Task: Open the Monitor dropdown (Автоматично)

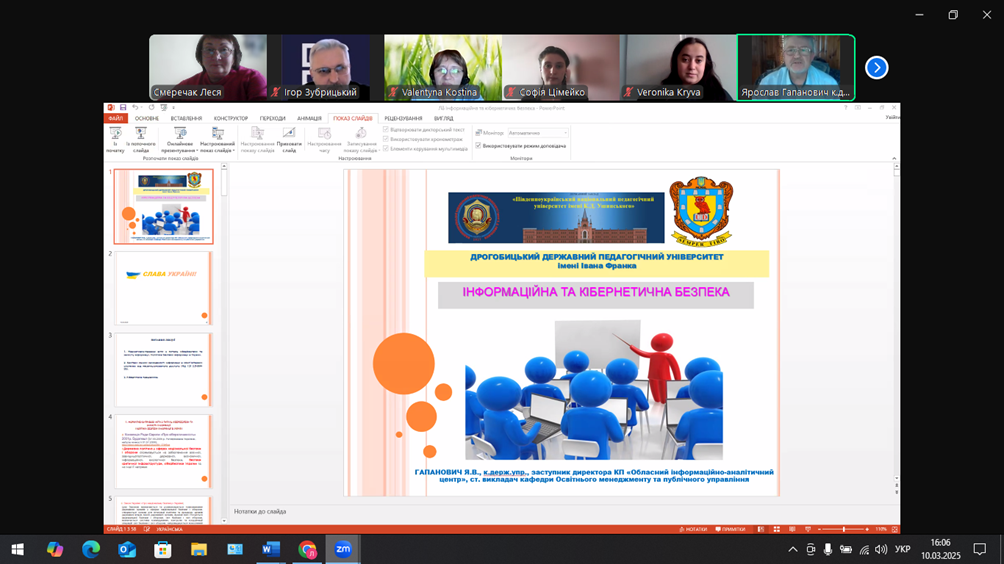Action: pyautogui.click(x=538, y=133)
